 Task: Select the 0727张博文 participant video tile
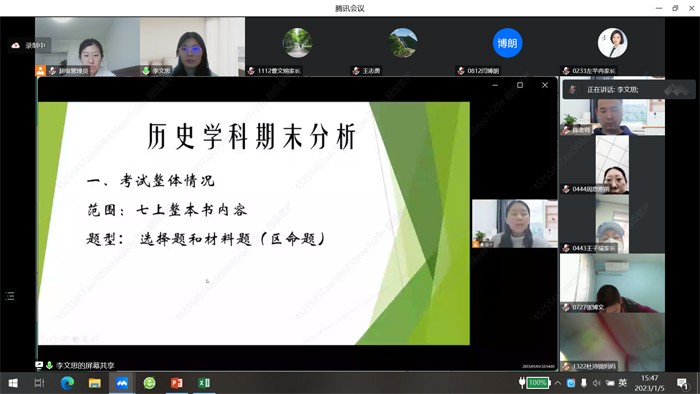[612, 283]
